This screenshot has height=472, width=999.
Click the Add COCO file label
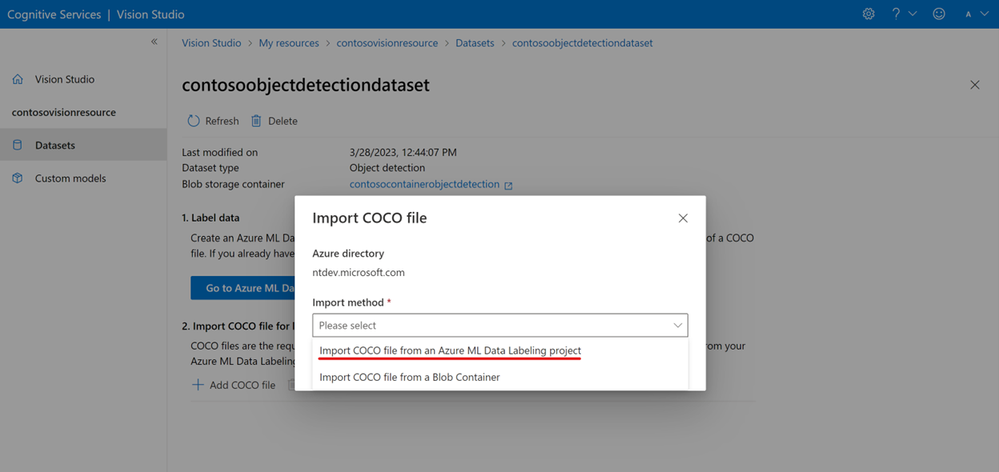coord(243,385)
